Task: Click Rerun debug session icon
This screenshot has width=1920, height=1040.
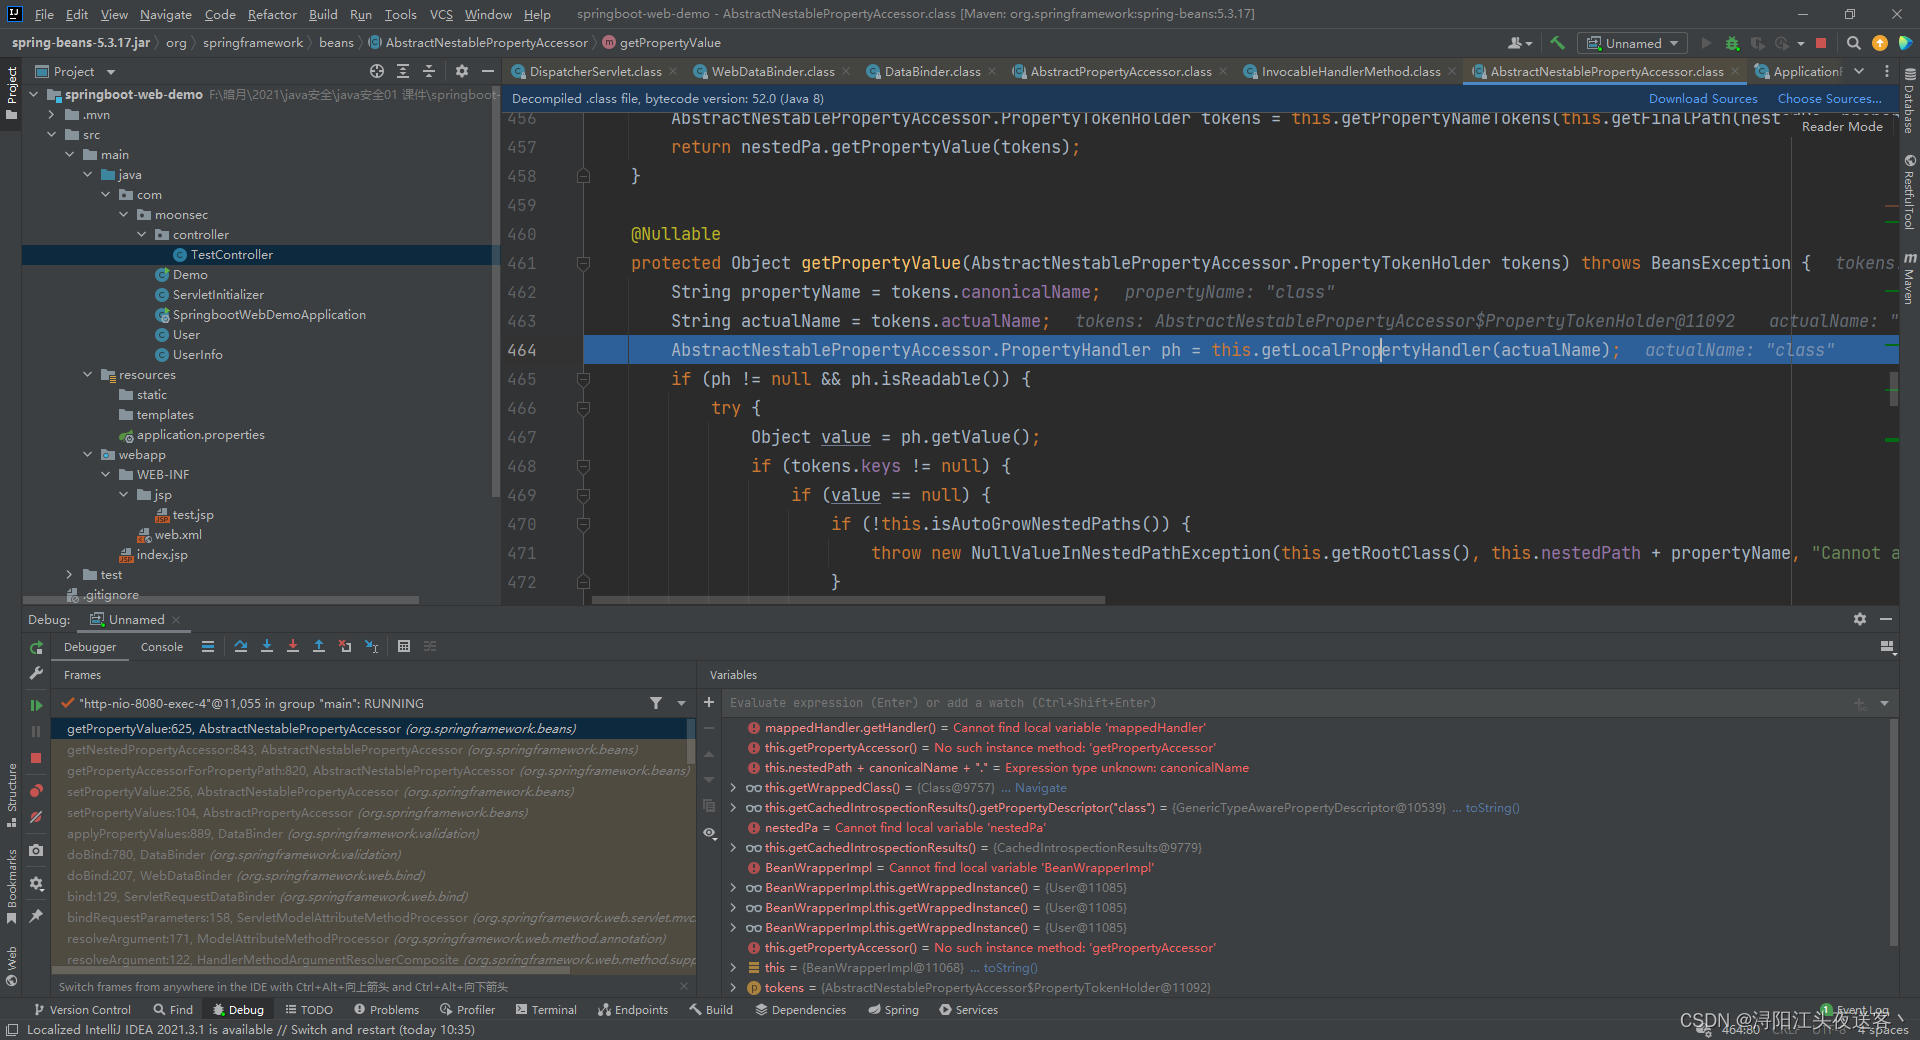Action: point(36,647)
